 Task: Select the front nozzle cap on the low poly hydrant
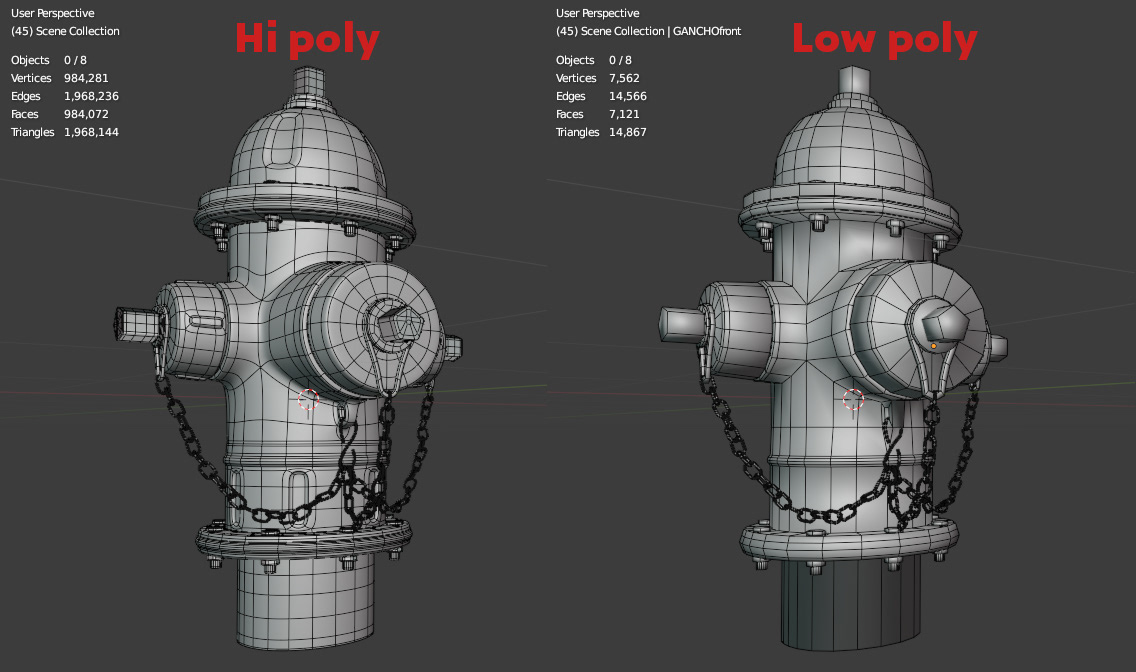[922, 329]
